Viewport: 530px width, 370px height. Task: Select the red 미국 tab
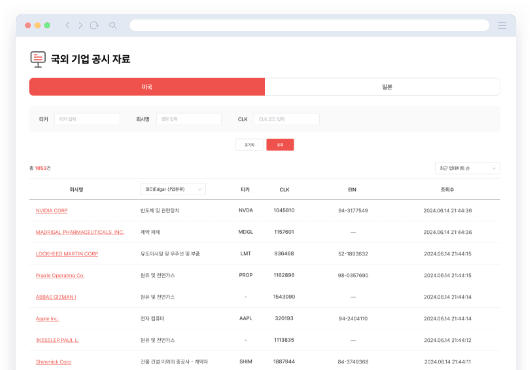(x=147, y=87)
